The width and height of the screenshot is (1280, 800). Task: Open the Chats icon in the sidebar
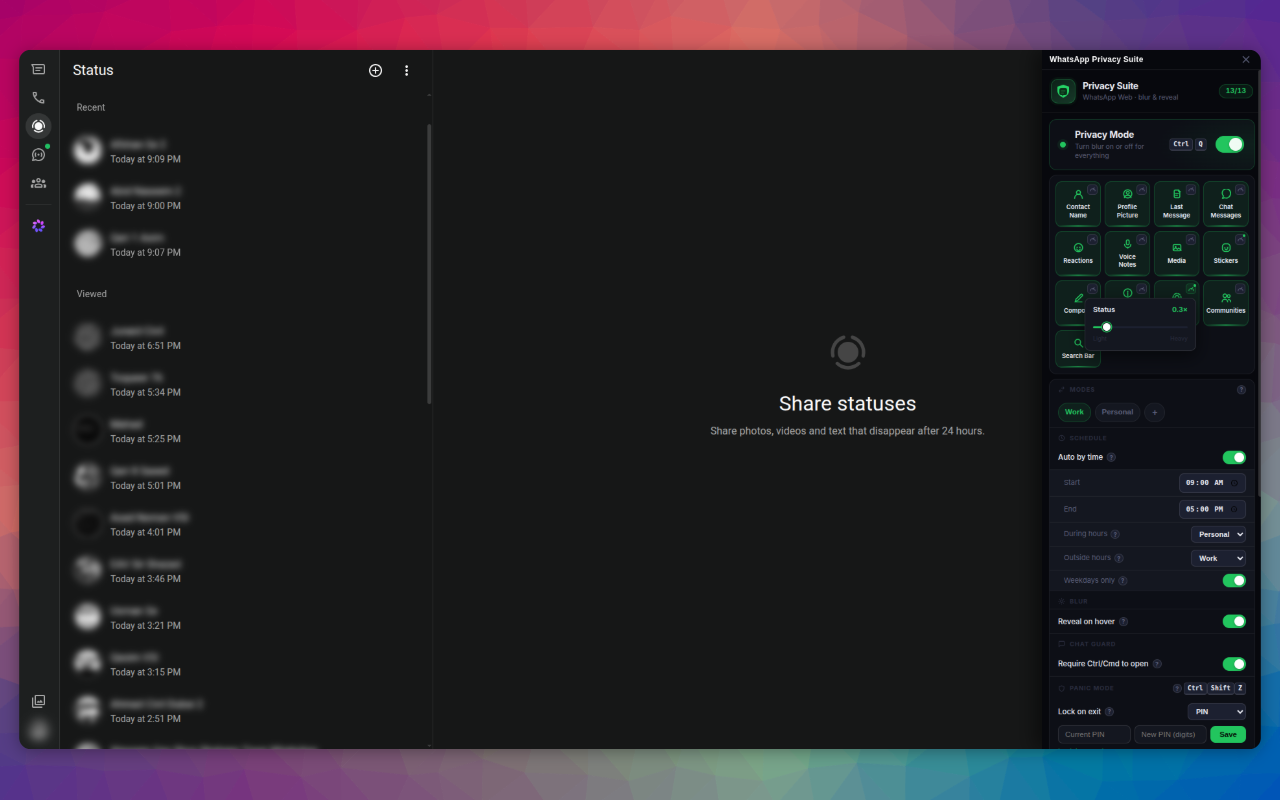coord(38,69)
